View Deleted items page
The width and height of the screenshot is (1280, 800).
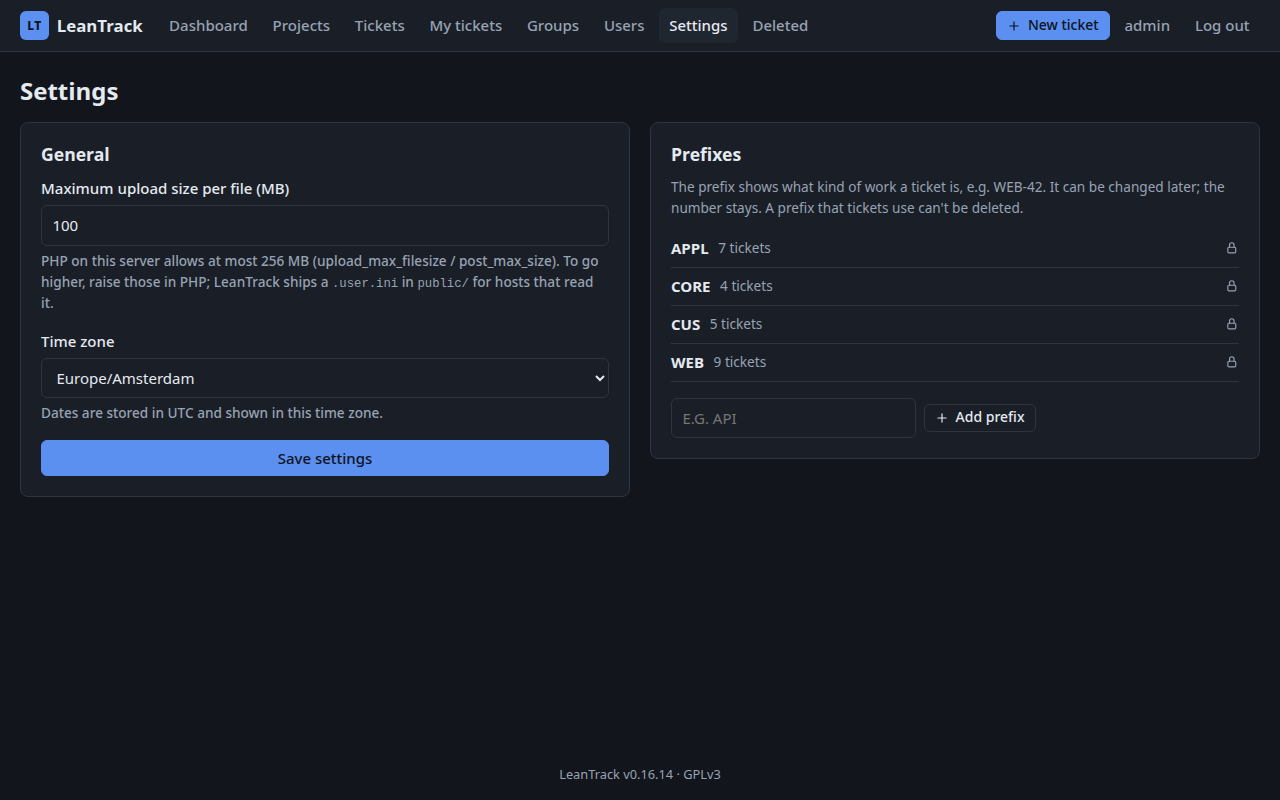(780, 26)
